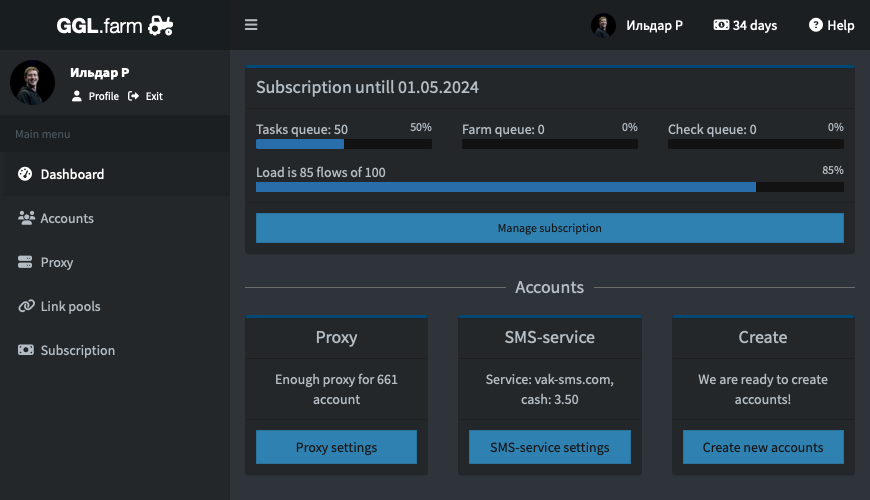Click the Subscription money icon in sidebar
The image size is (870, 500).
coord(26,350)
